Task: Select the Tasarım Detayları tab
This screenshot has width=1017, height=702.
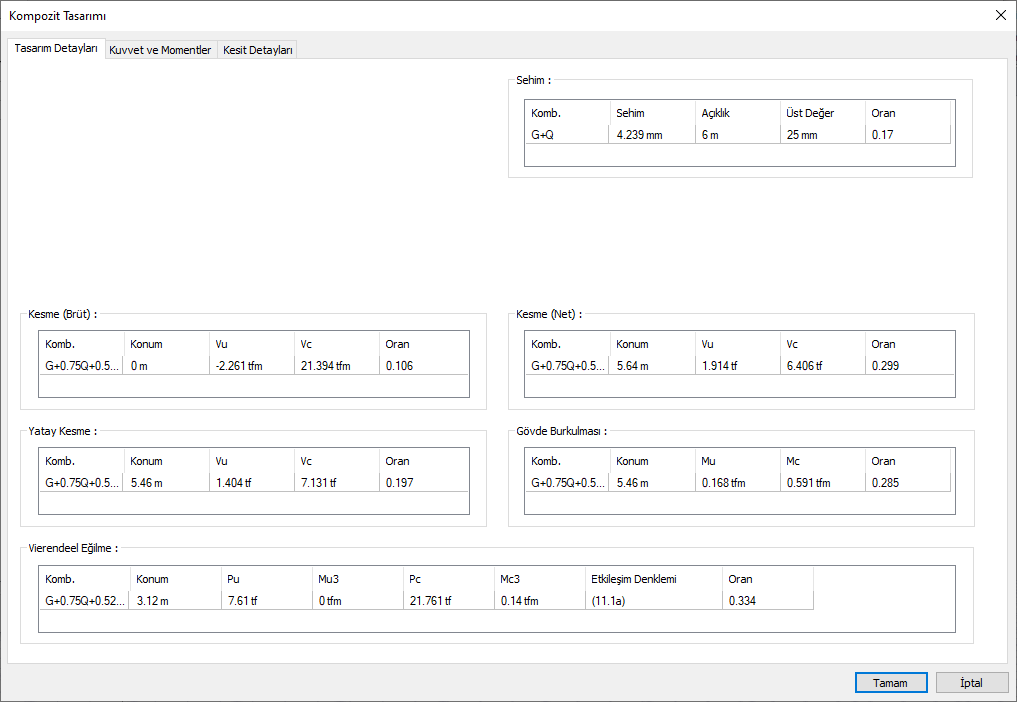Action: click(56, 49)
